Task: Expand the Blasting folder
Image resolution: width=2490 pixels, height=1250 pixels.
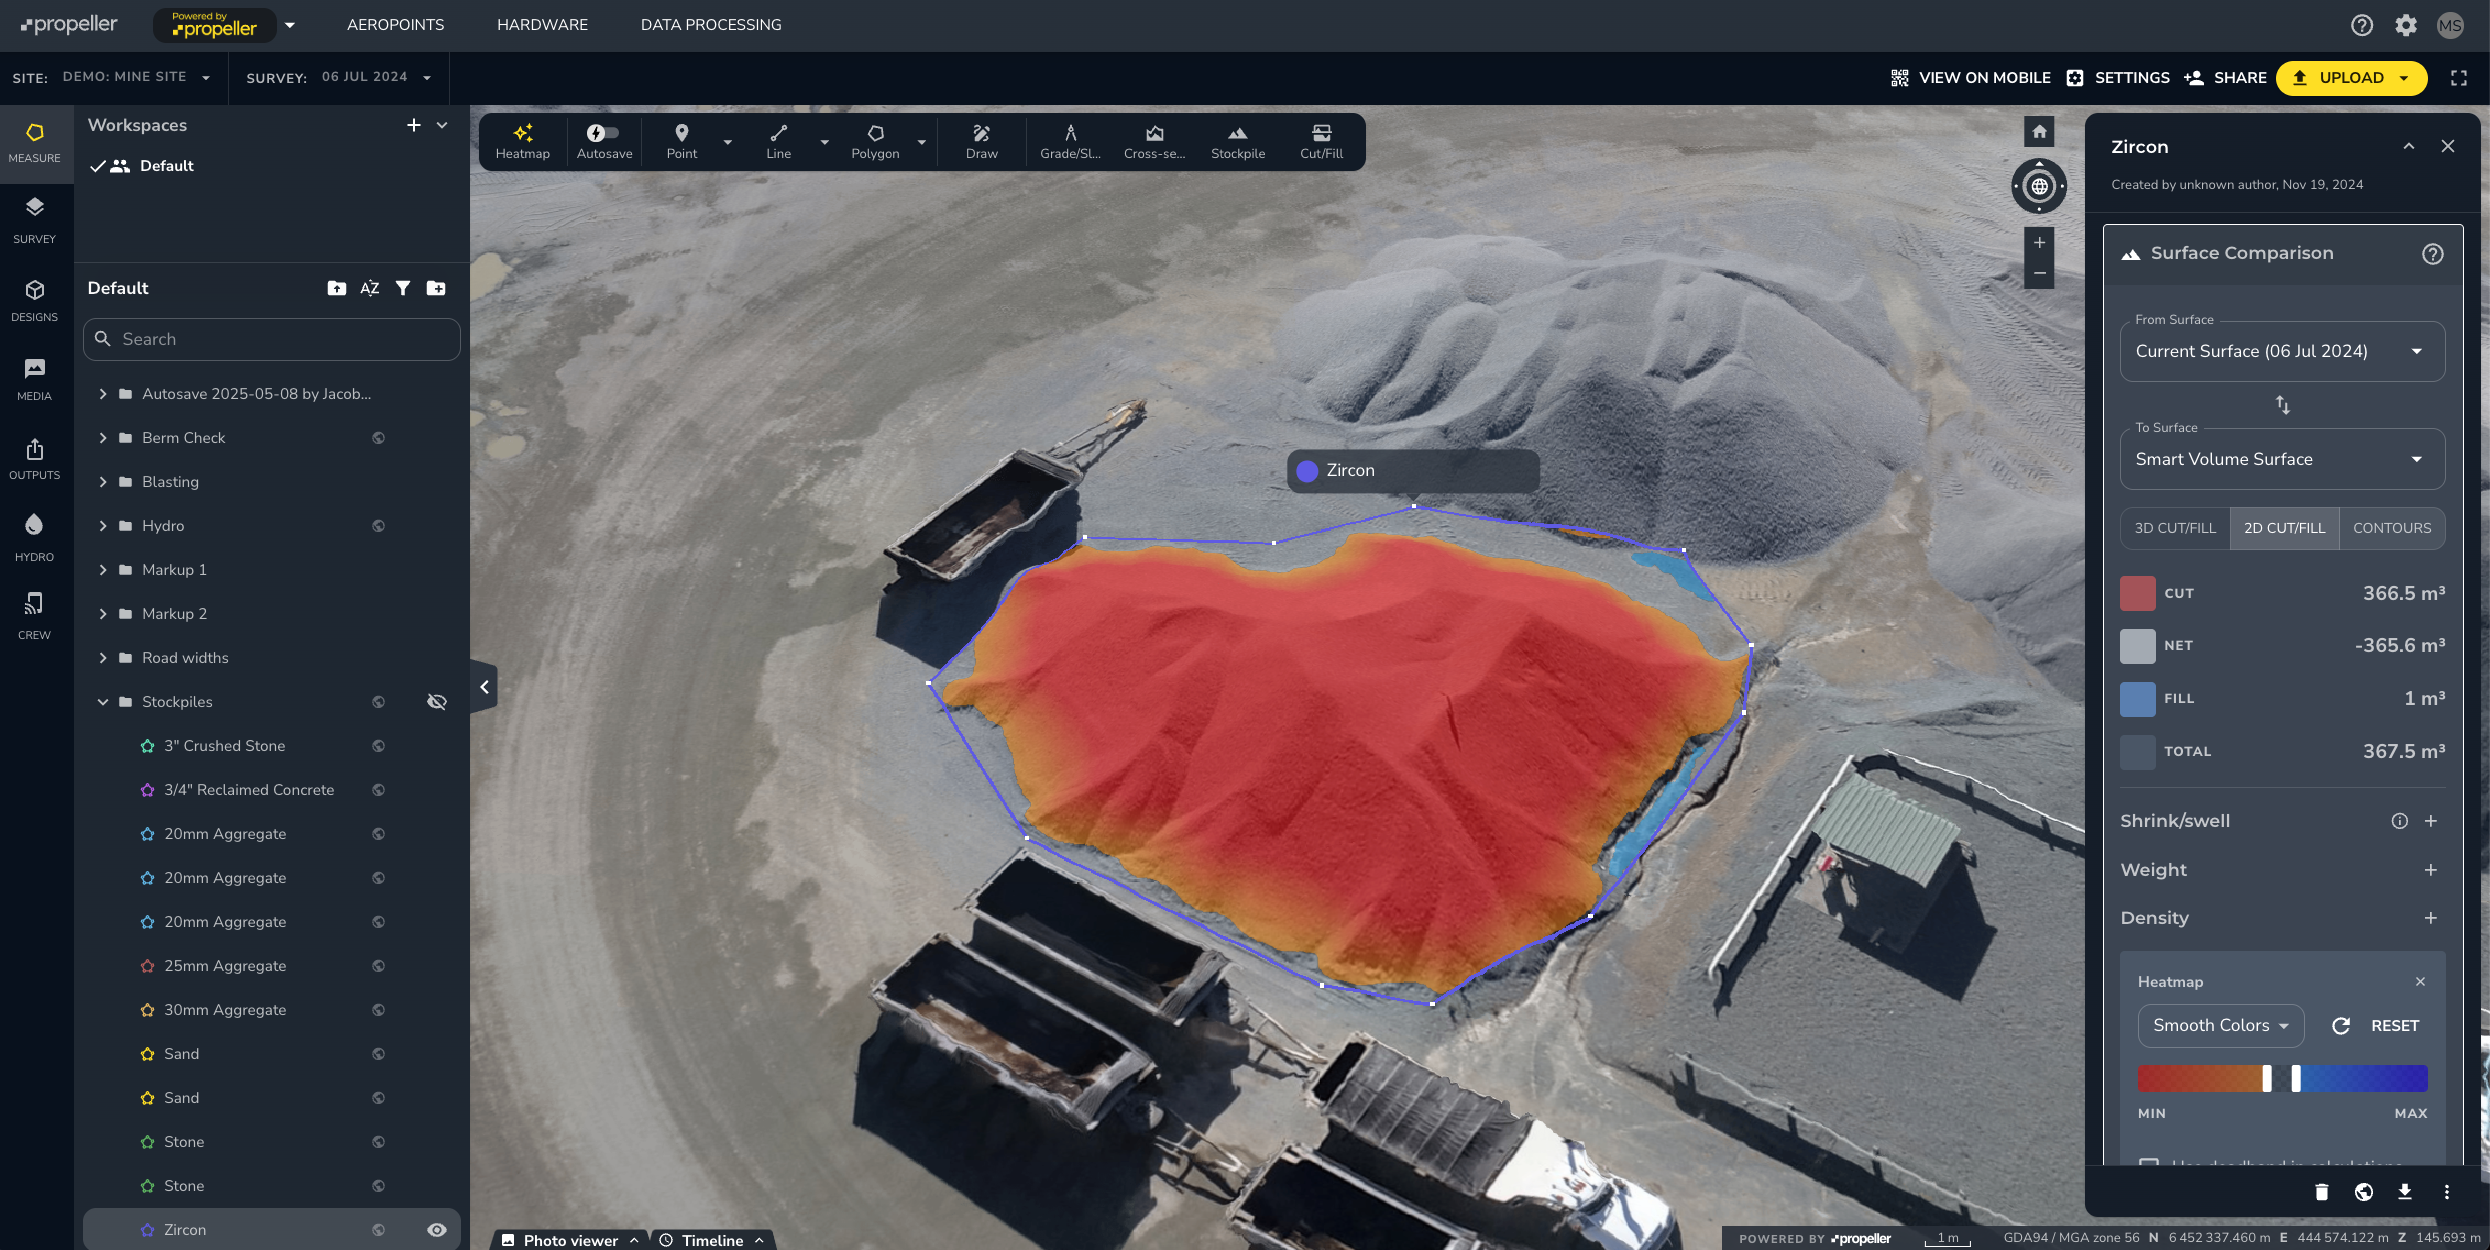Action: (x=102, y=482)
